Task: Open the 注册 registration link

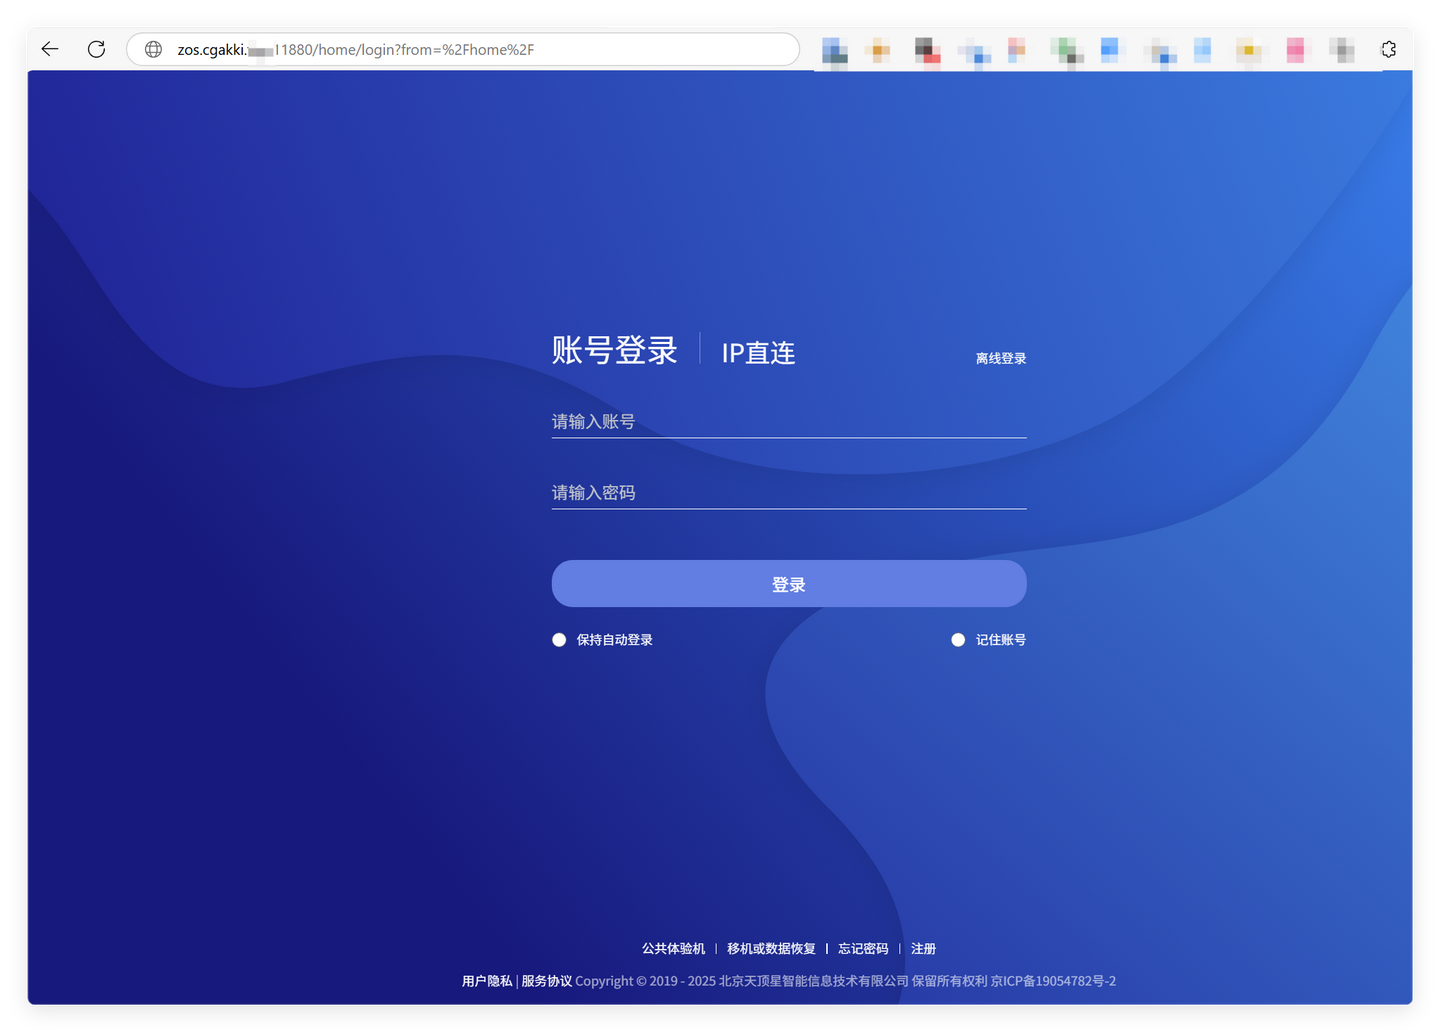Action: [923, 948]
